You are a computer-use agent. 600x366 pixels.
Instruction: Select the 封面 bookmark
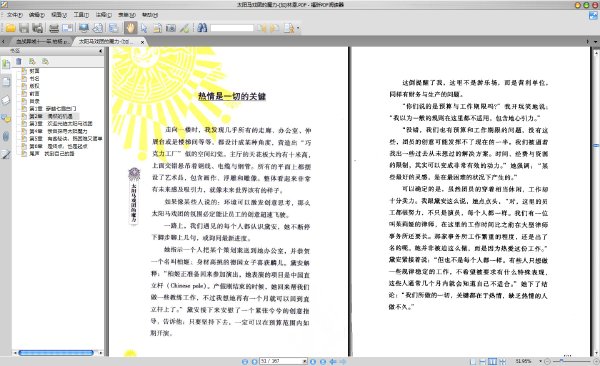[34, 71]
